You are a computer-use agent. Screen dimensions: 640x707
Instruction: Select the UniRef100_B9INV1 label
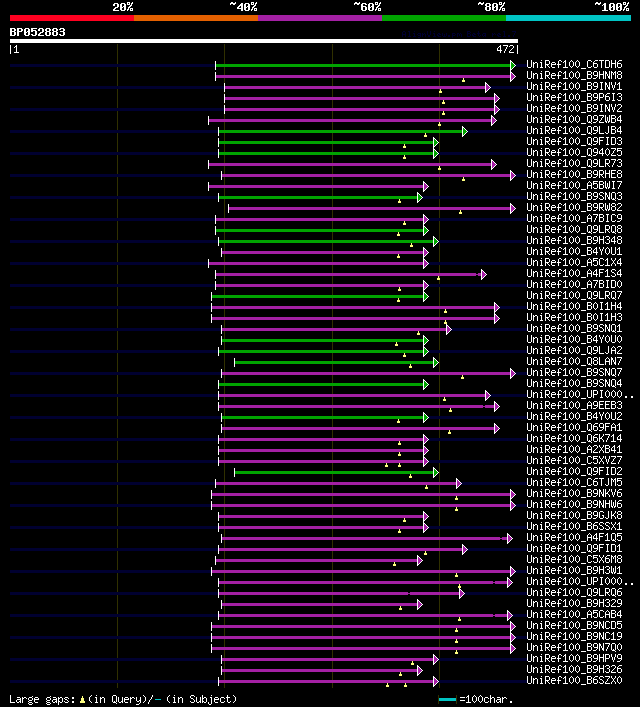[x=574, y=86]
